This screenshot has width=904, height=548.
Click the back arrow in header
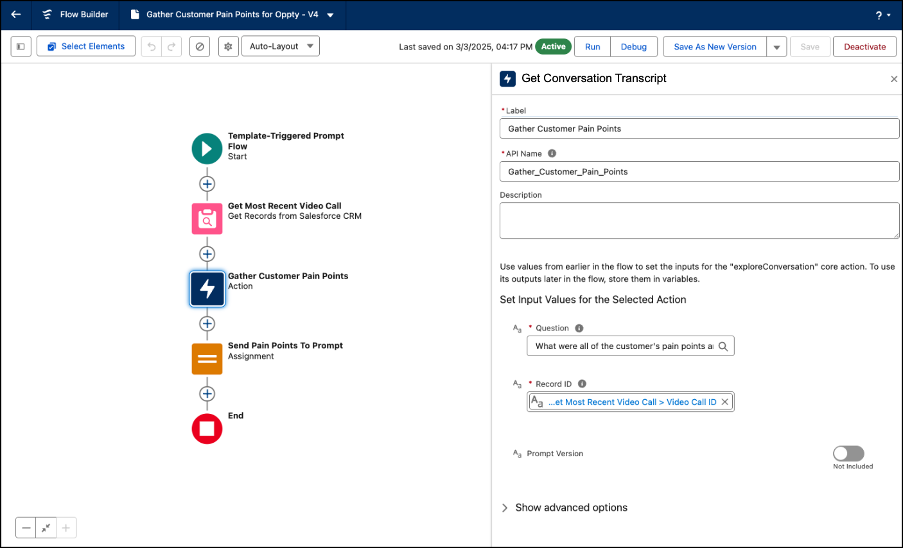[16, 14]
